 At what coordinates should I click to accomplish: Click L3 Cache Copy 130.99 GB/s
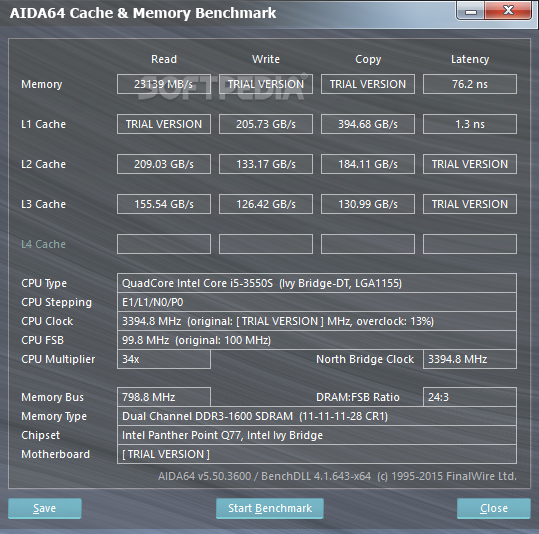click(368, 204)
